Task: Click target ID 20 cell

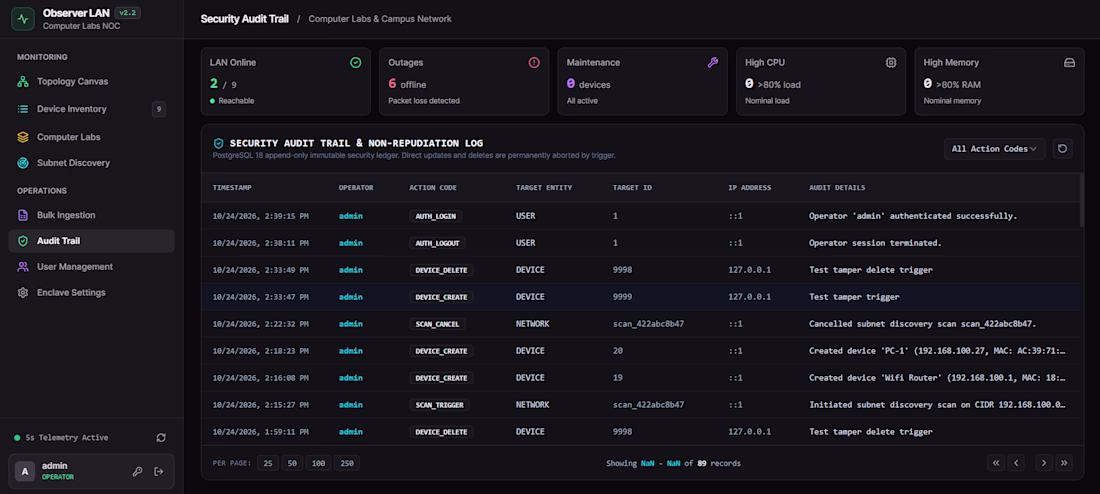Action: point(617,351)
